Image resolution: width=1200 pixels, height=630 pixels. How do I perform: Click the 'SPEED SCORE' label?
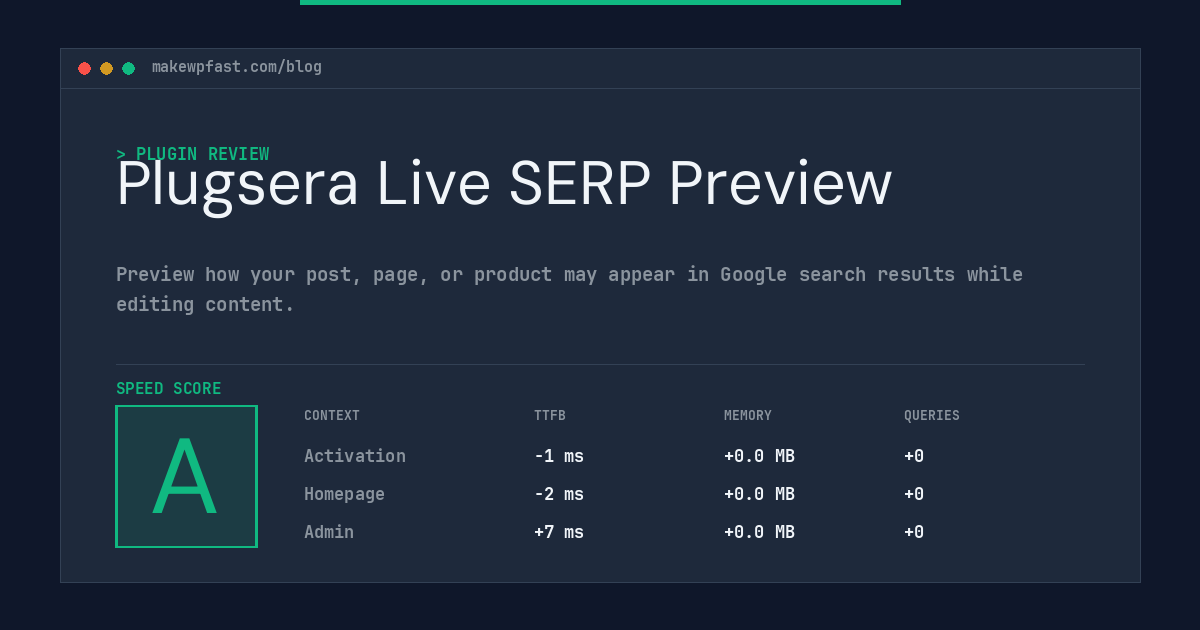(169, 389)
